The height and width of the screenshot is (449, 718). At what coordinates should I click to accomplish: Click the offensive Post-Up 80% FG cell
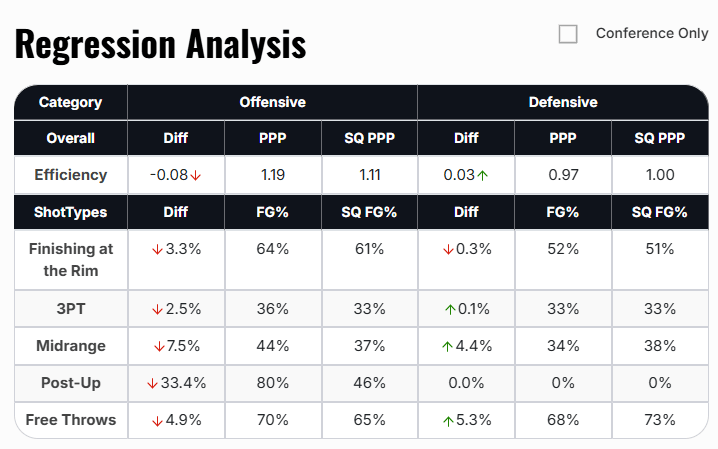click(x=274, y=383)
